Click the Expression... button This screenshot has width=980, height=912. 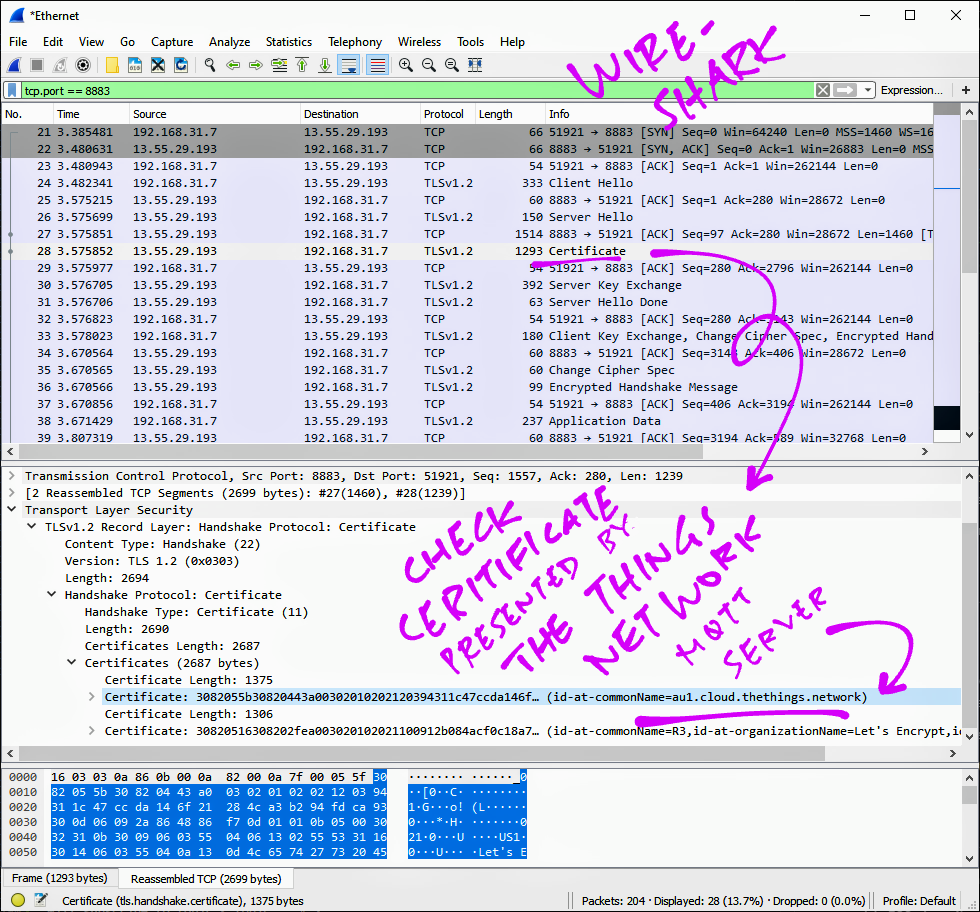tap(911, 90)
